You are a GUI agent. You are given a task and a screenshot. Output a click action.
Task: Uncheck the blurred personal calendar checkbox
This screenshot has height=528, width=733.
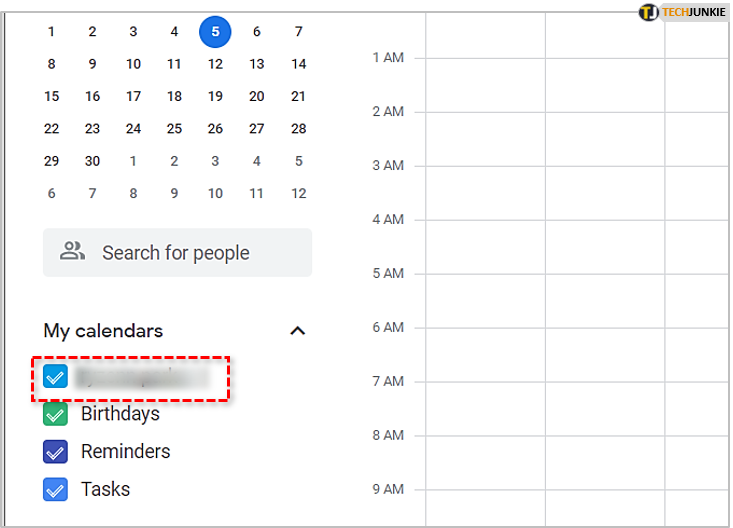click(x=55, y=376)
